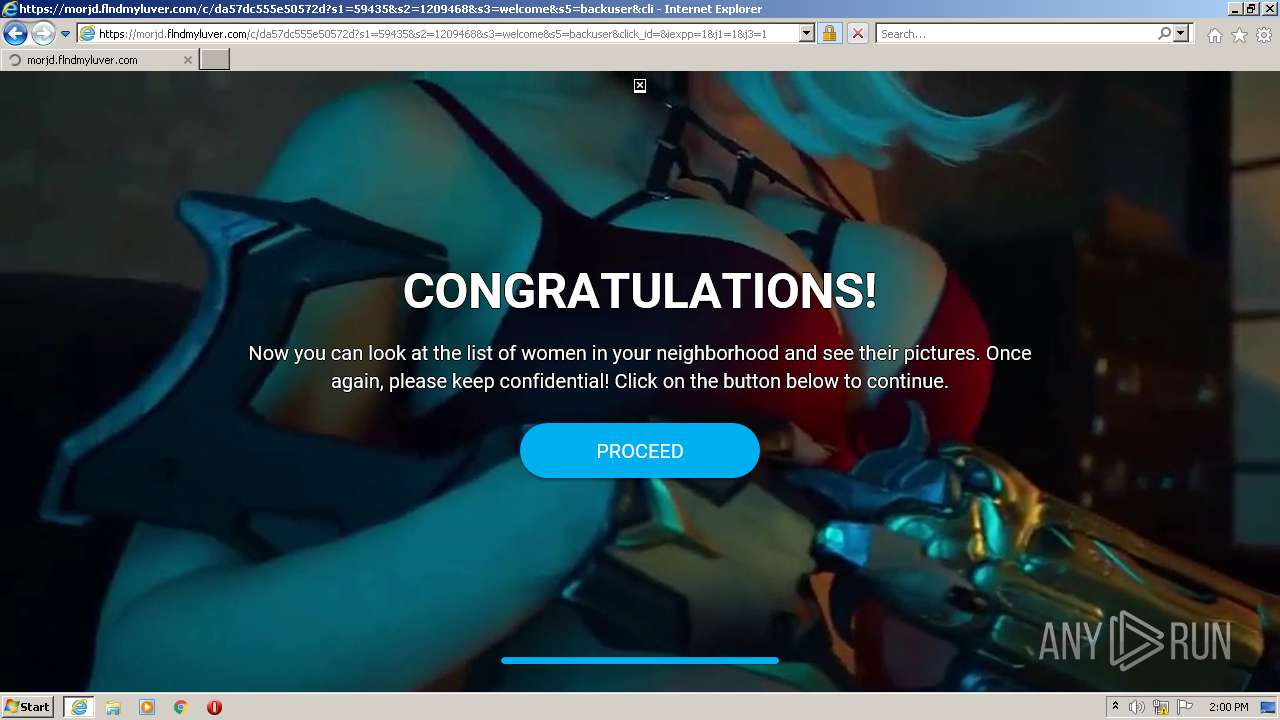Click the browser Forward arrow button
This screenshot has width=1280, height=720.
pyautogui.click(x=42, y=34)
